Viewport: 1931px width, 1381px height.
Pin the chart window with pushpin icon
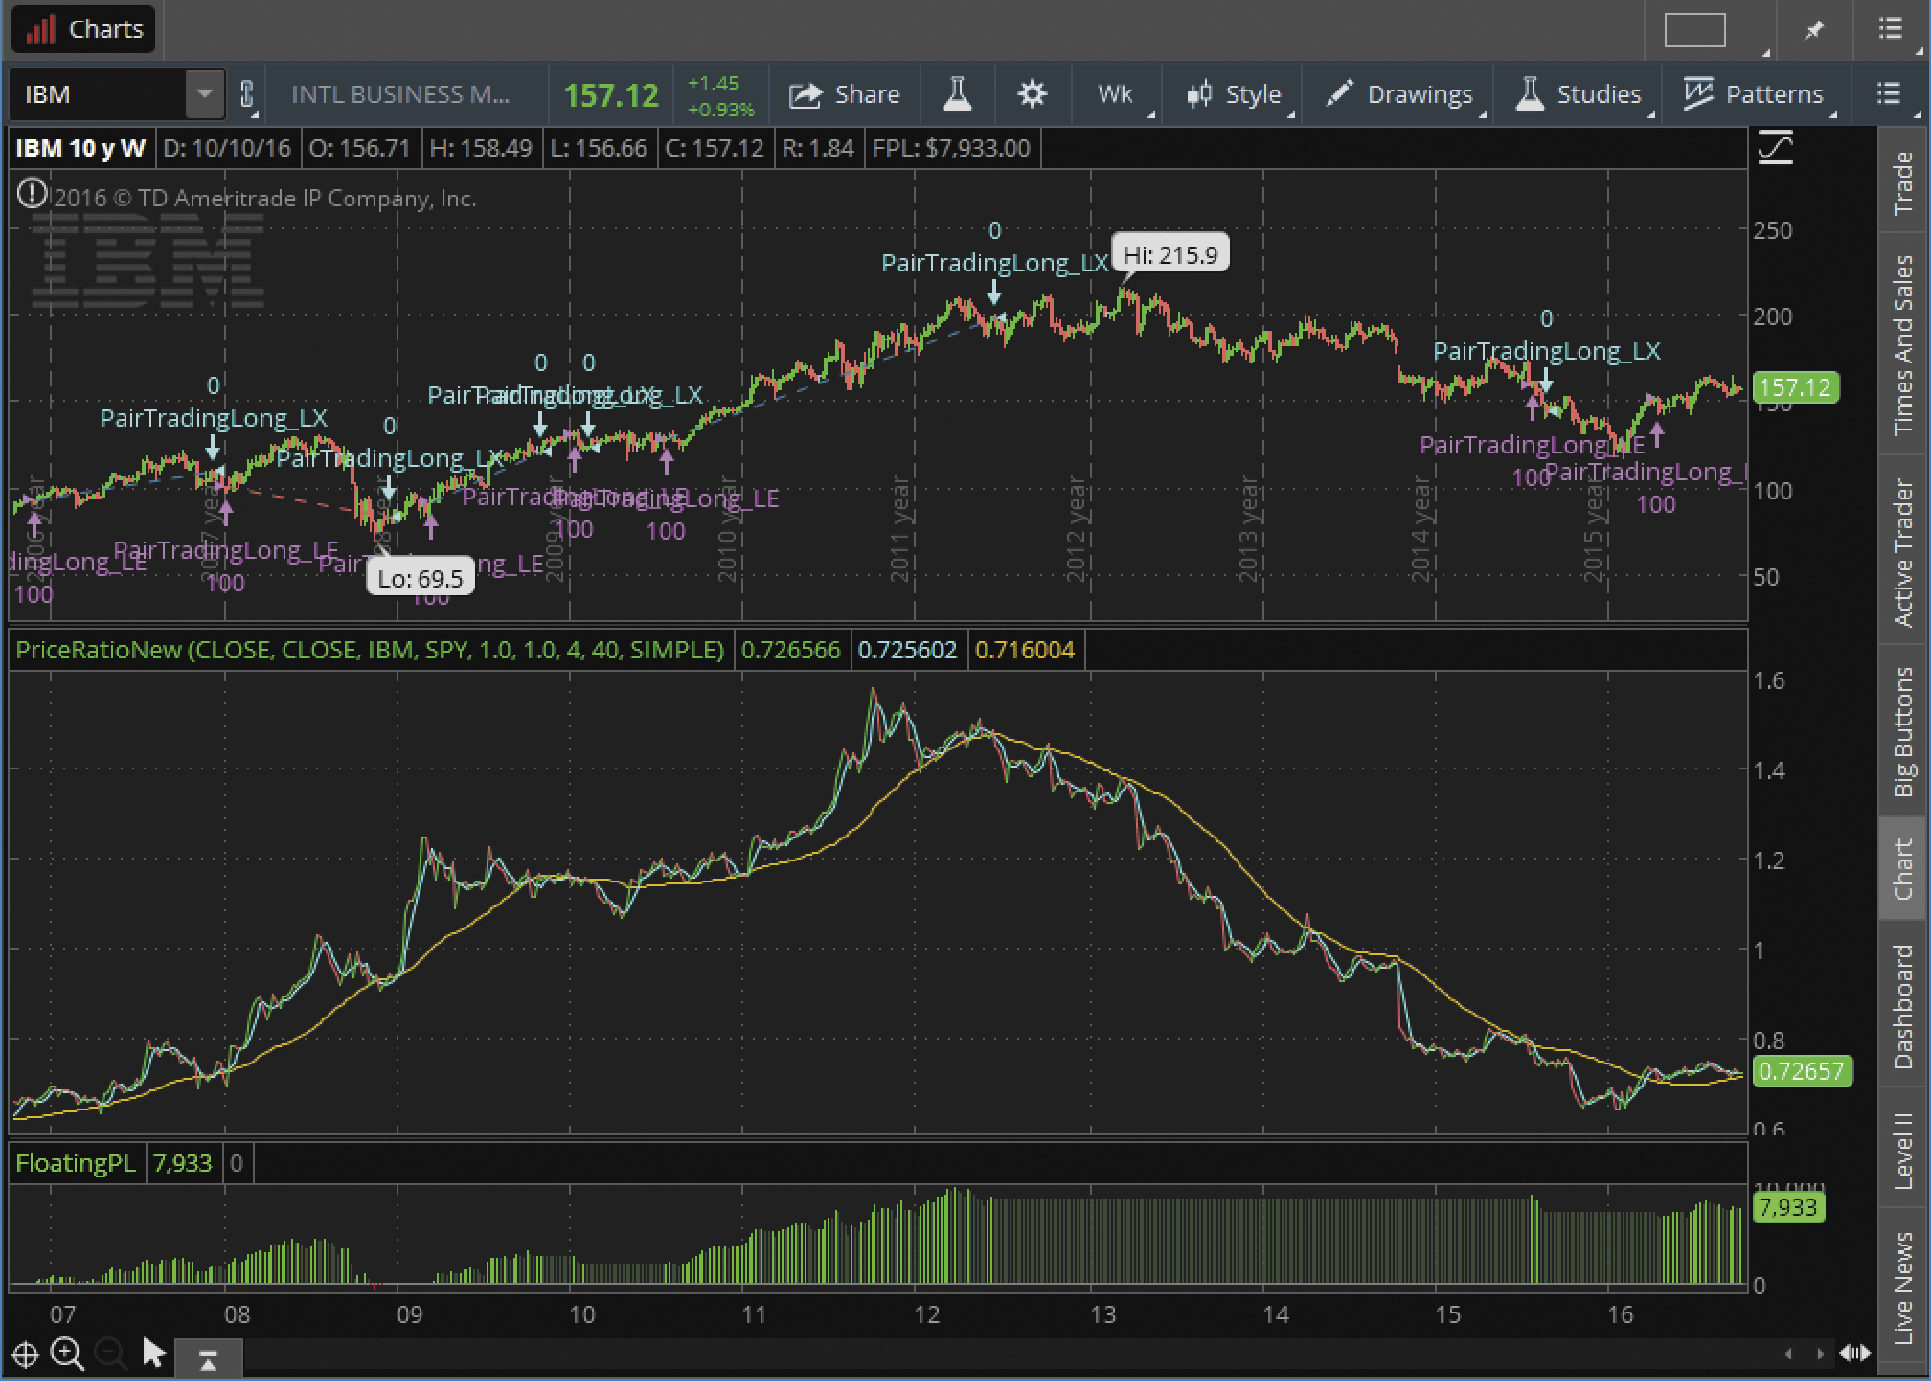[x=1814, y=30]
